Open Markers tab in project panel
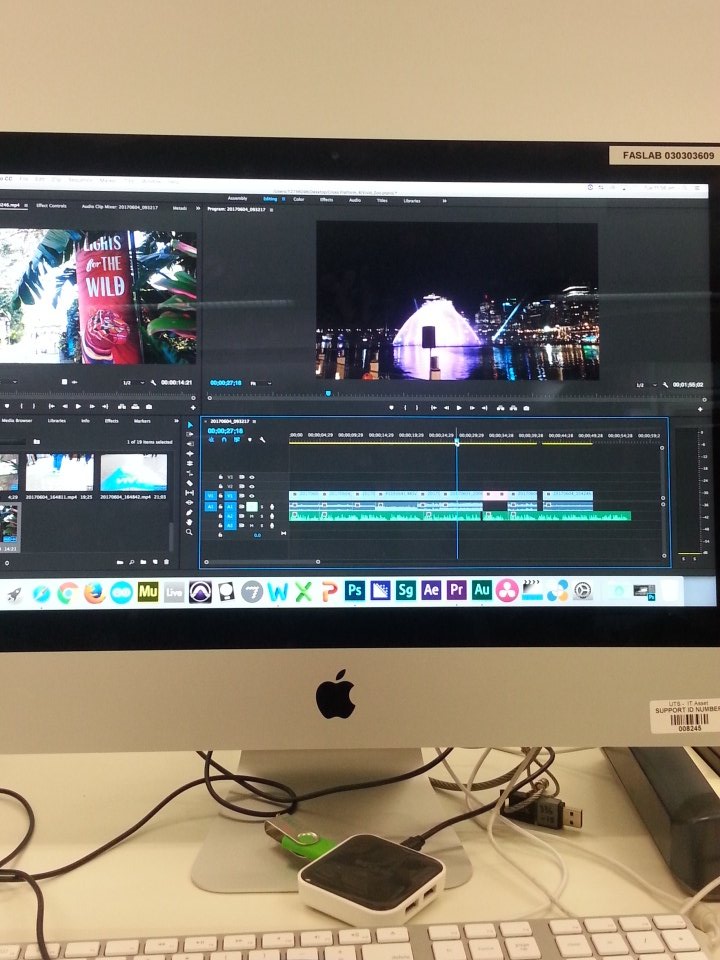Screen dimensions: 720x960 coord(142,421)
